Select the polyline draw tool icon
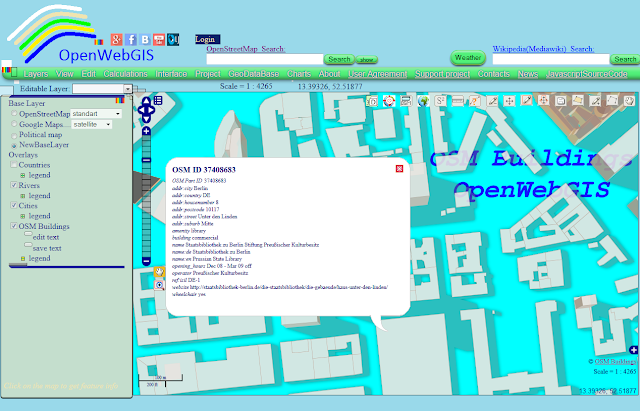Viewport: 640px width, 411px height. point(612,100)
